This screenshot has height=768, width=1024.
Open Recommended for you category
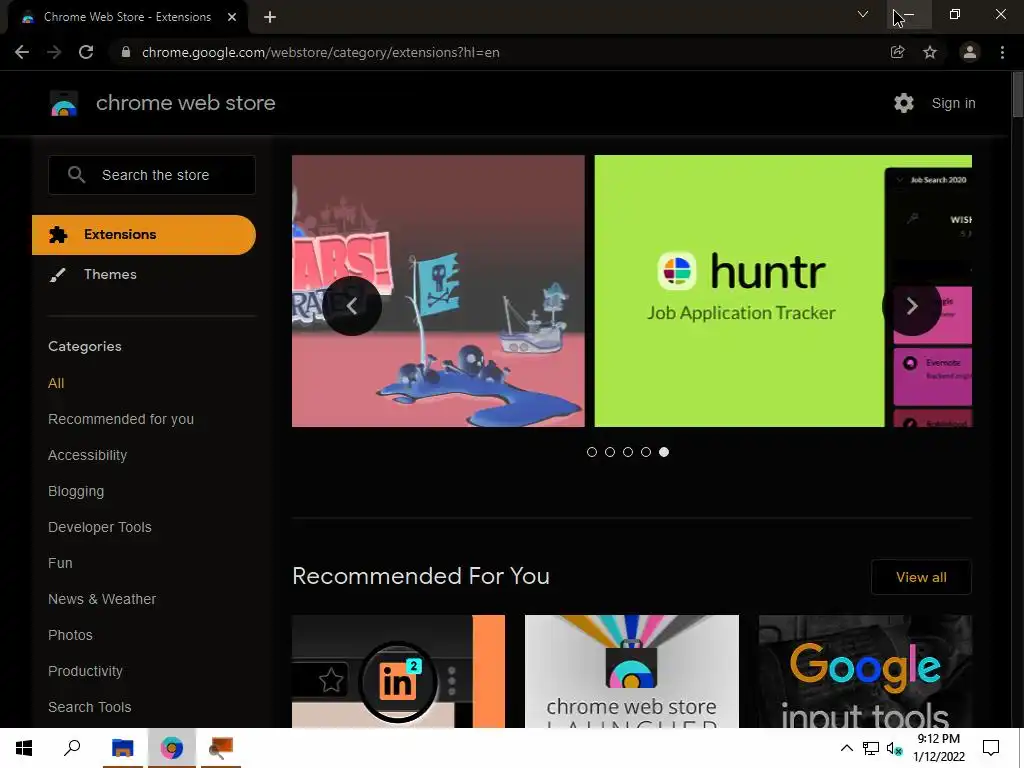coord(121,419)
